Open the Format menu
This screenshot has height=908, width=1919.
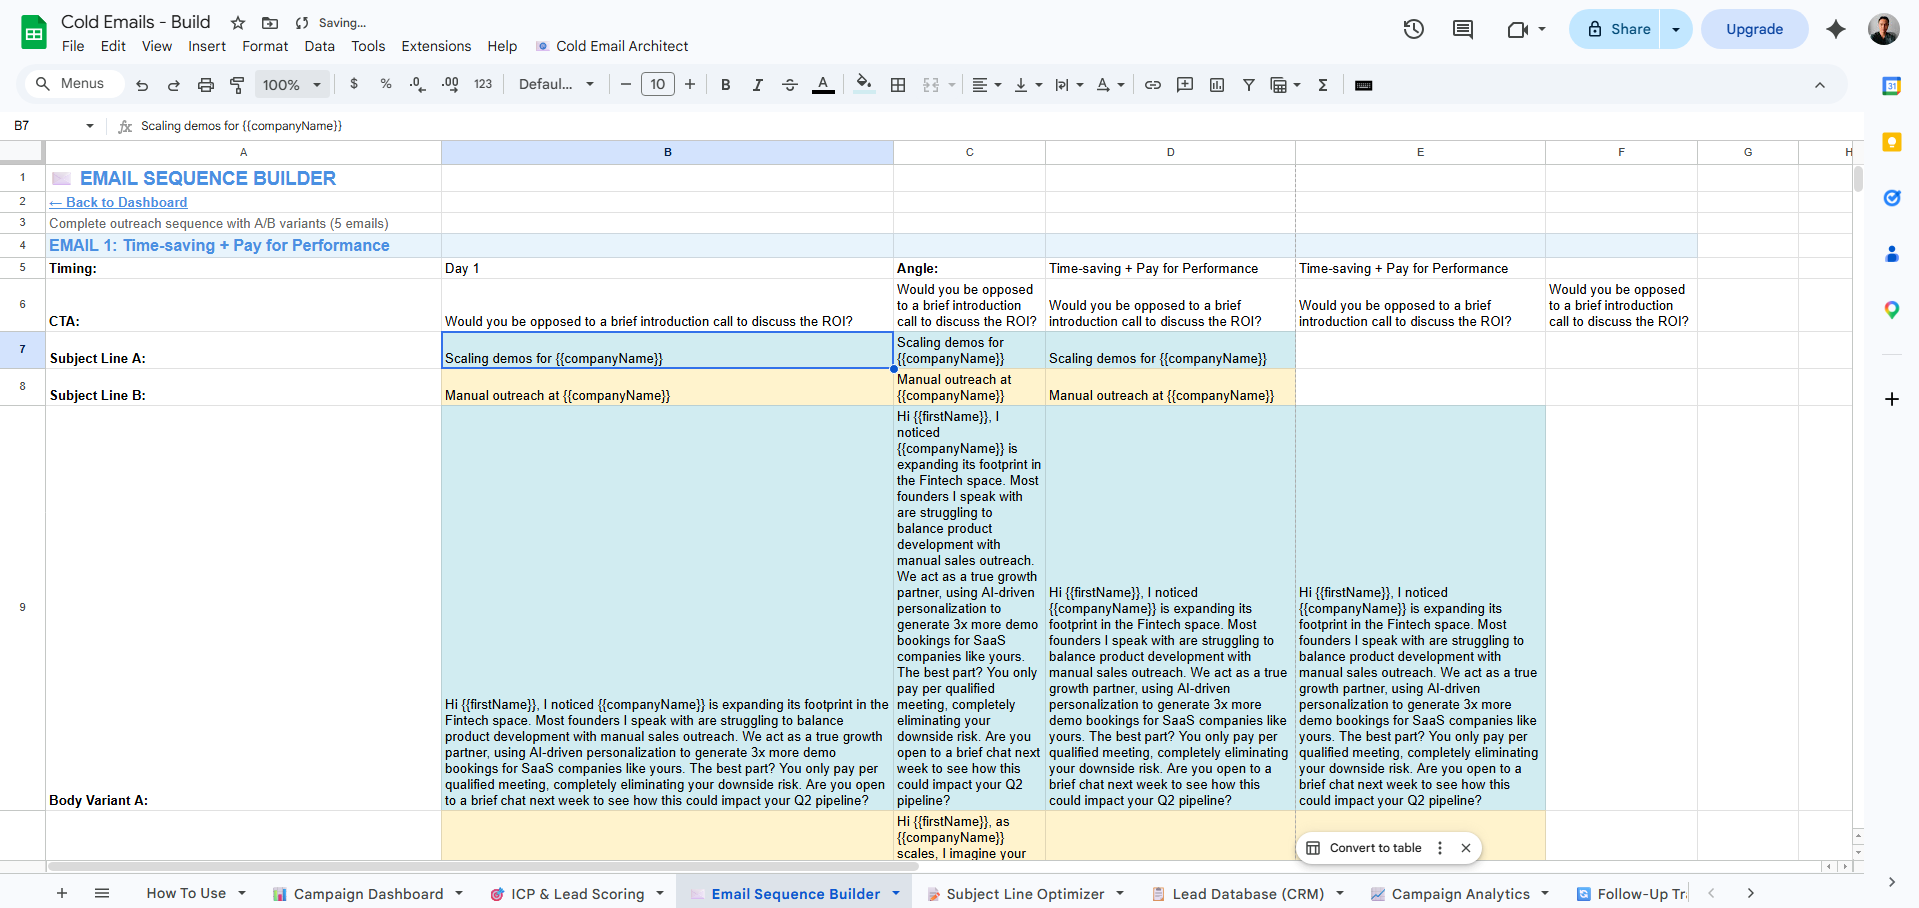(x=265, y=46)
